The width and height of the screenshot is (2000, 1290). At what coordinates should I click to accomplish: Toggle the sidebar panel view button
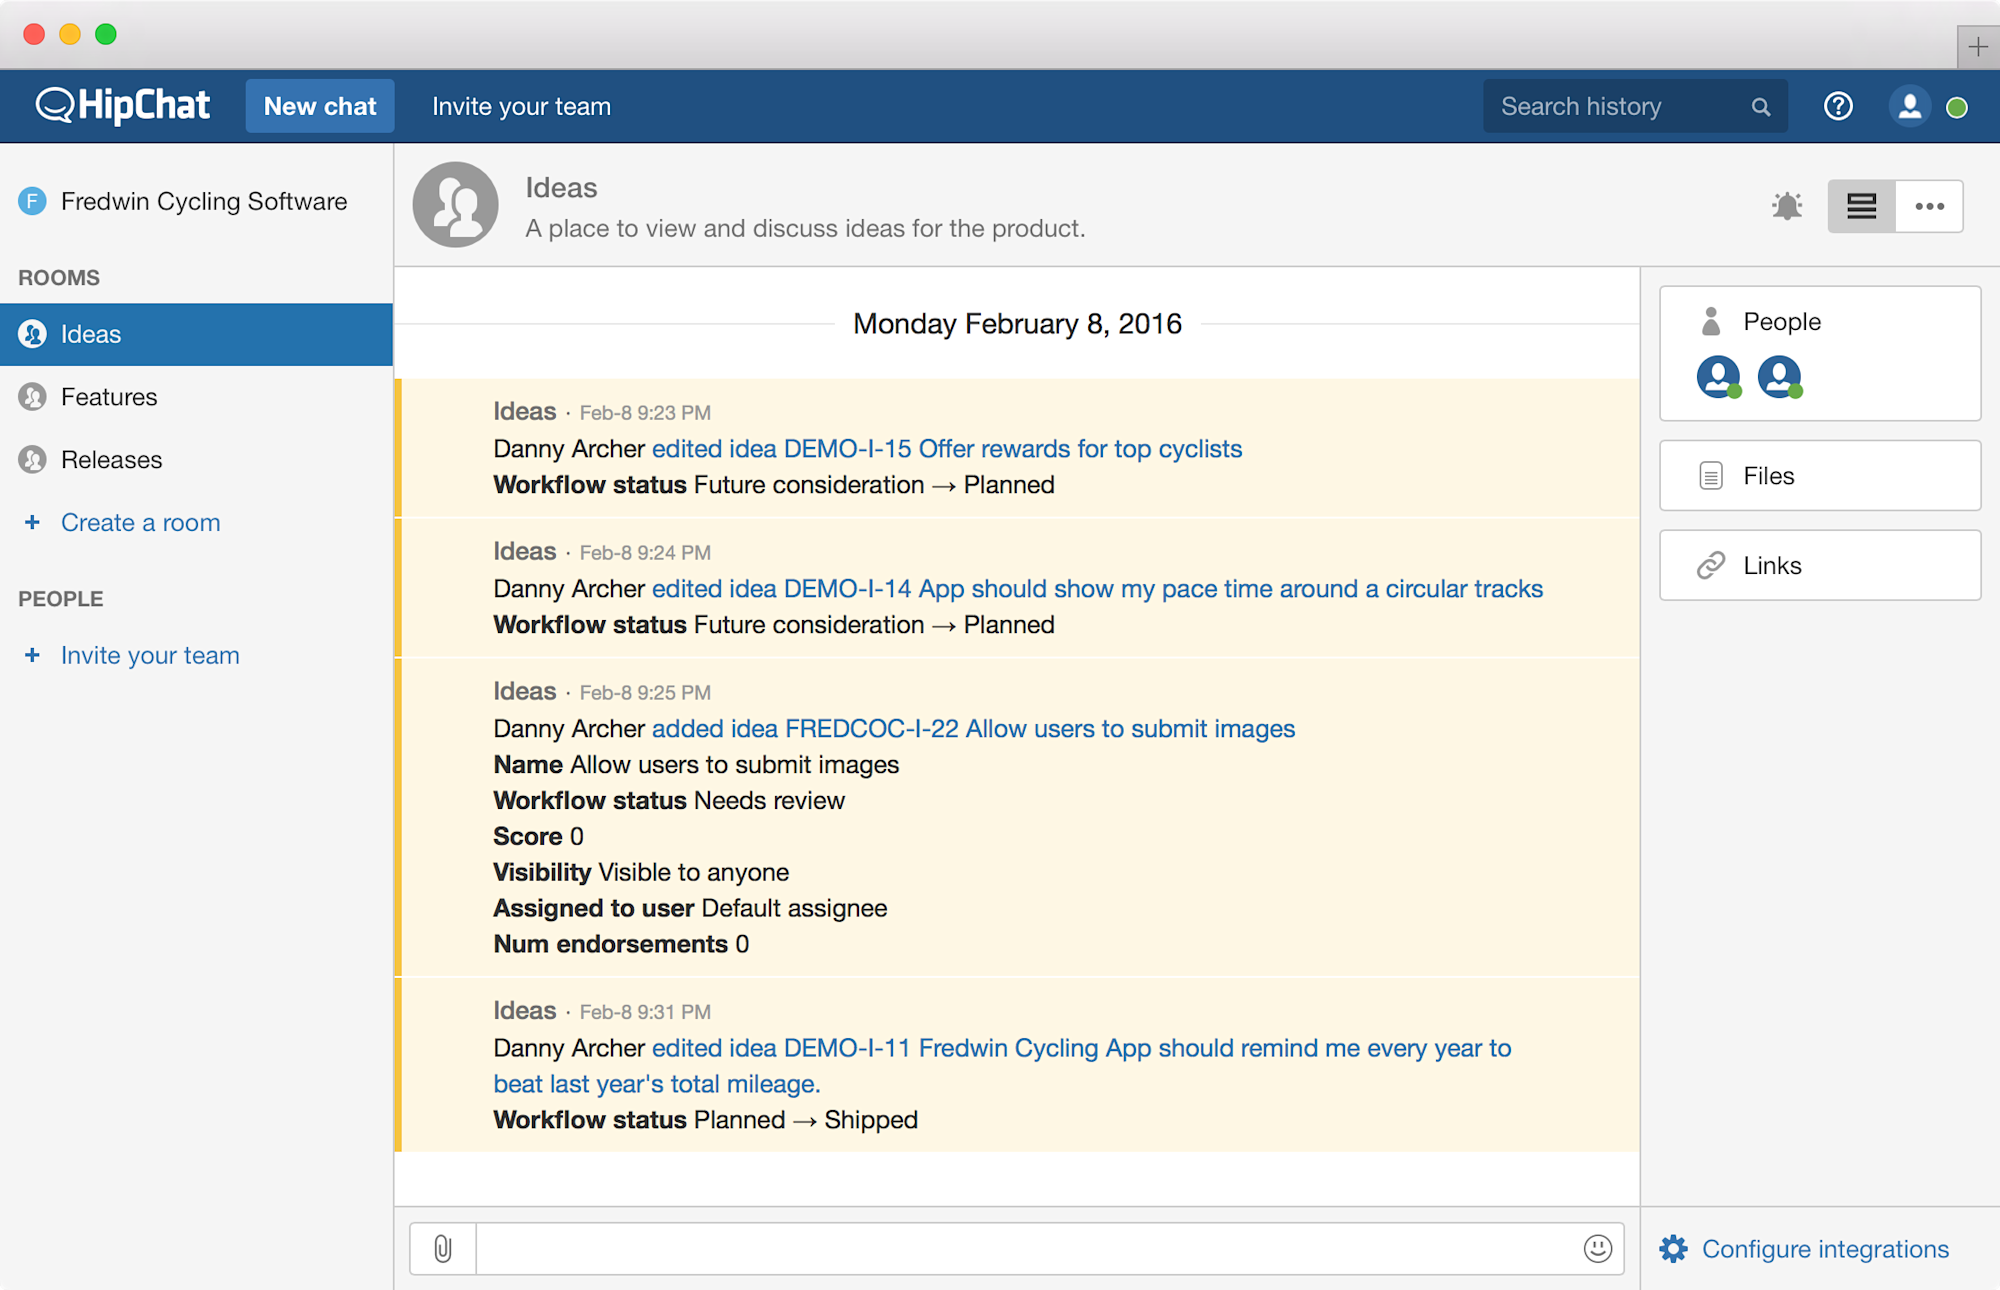tap(1861, 206)
